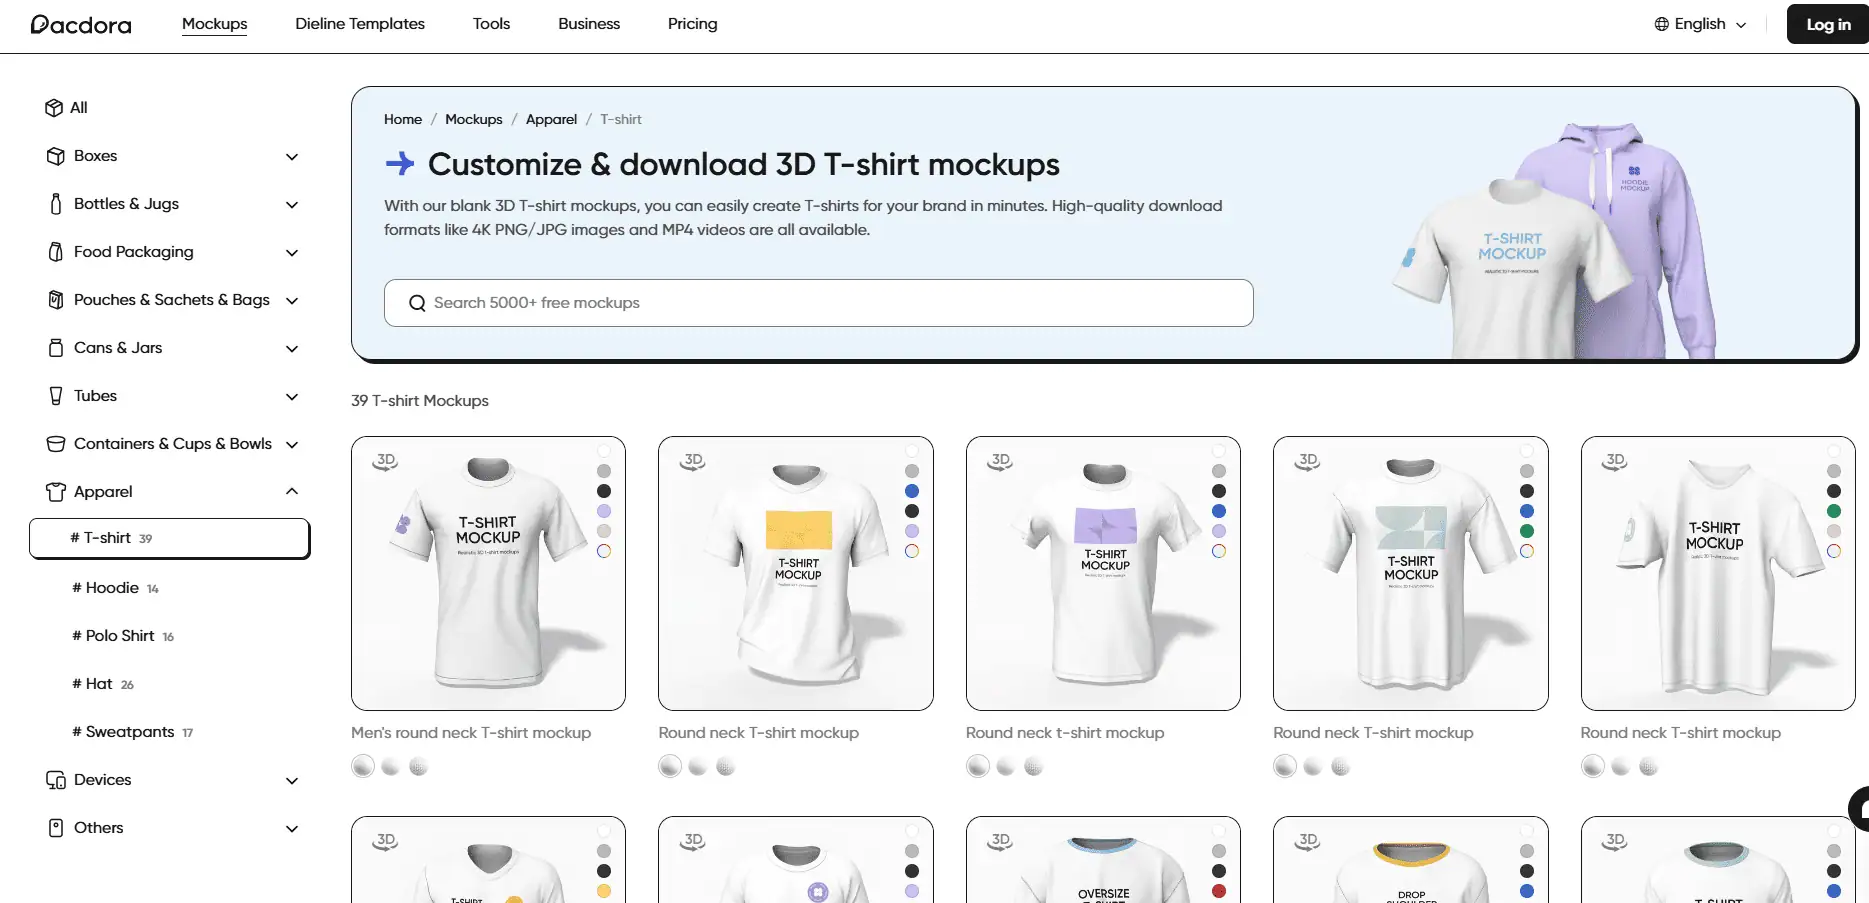Select third textured material sphere under first mockup
This screenshot has height=903, width=1869.
(x=419, y=767)
